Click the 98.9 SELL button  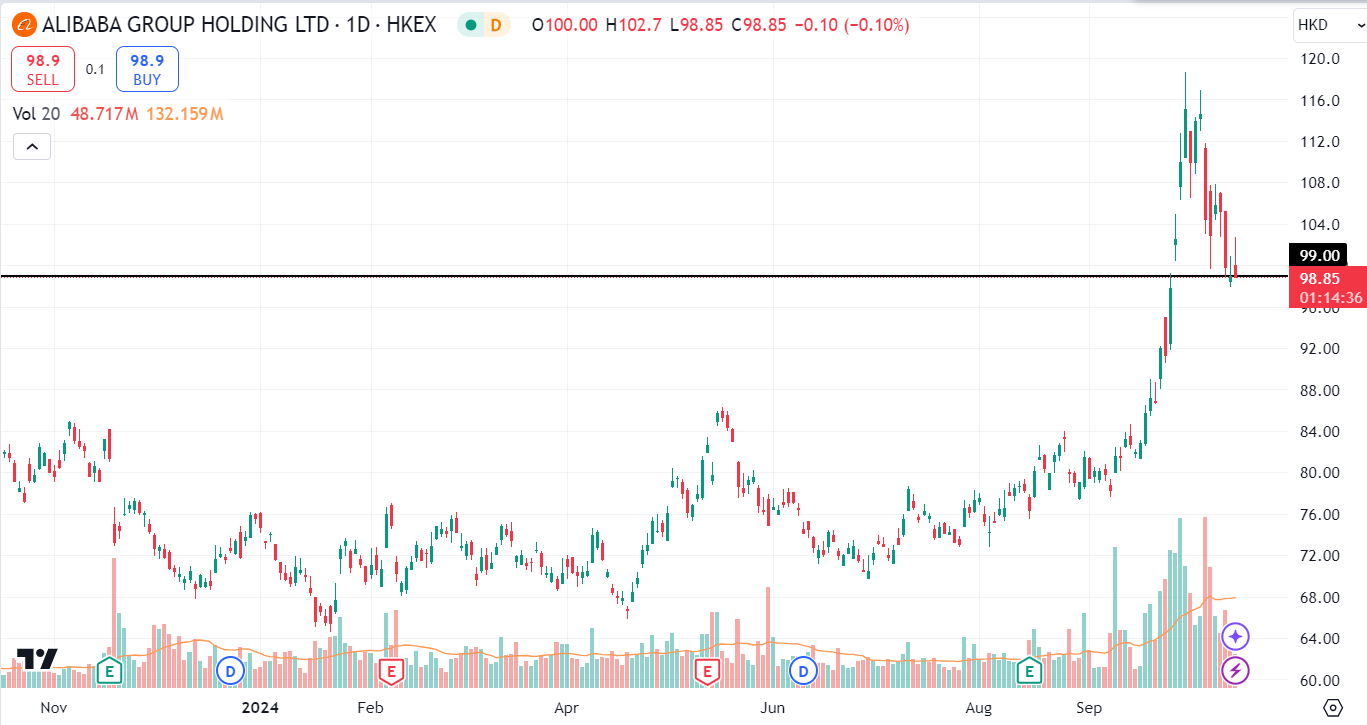coord(43,70)
